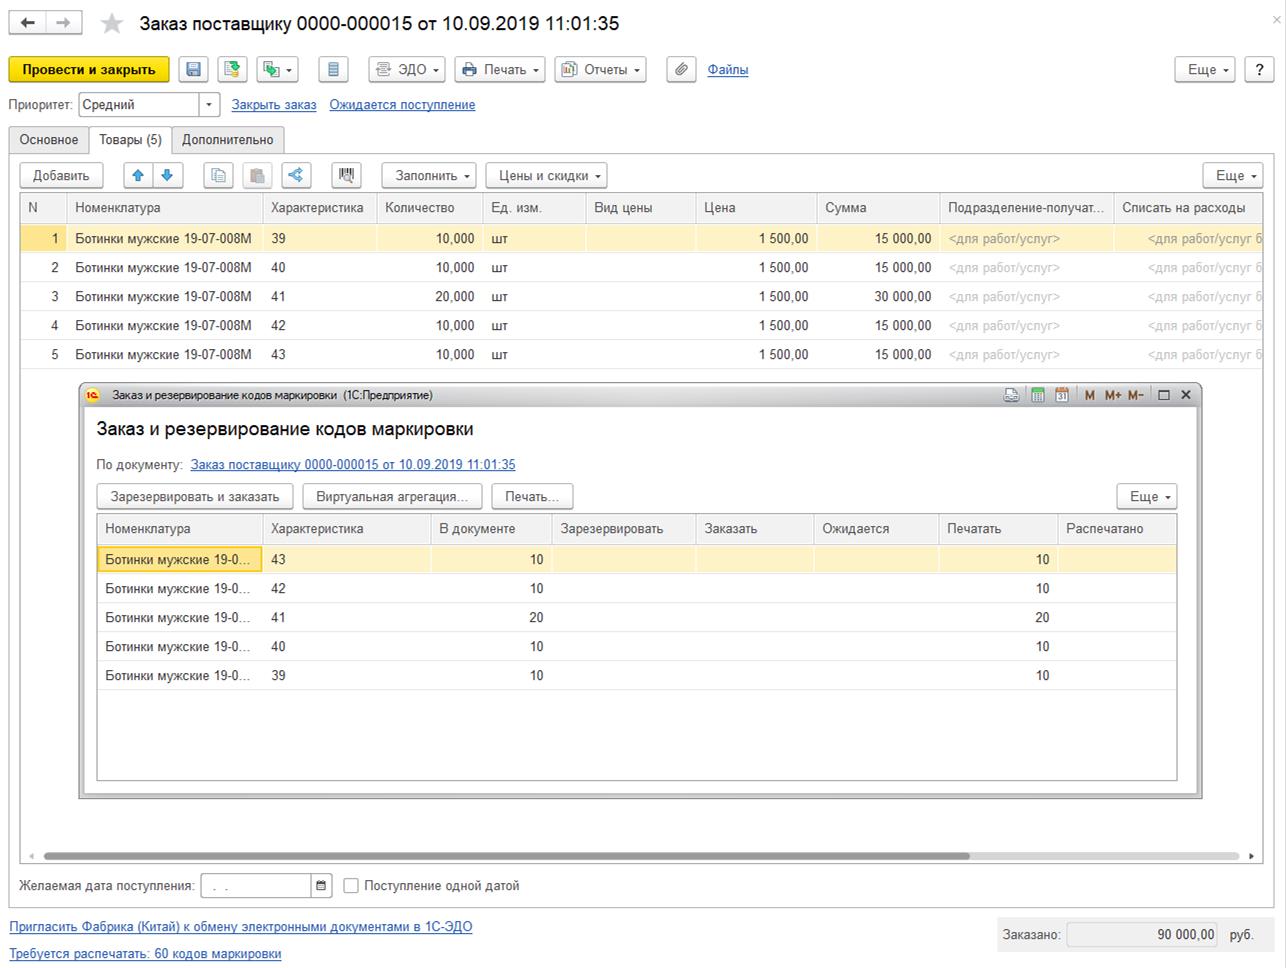
Task: Expand the Приоритет dropdown list
Action: tap(209, 105)
